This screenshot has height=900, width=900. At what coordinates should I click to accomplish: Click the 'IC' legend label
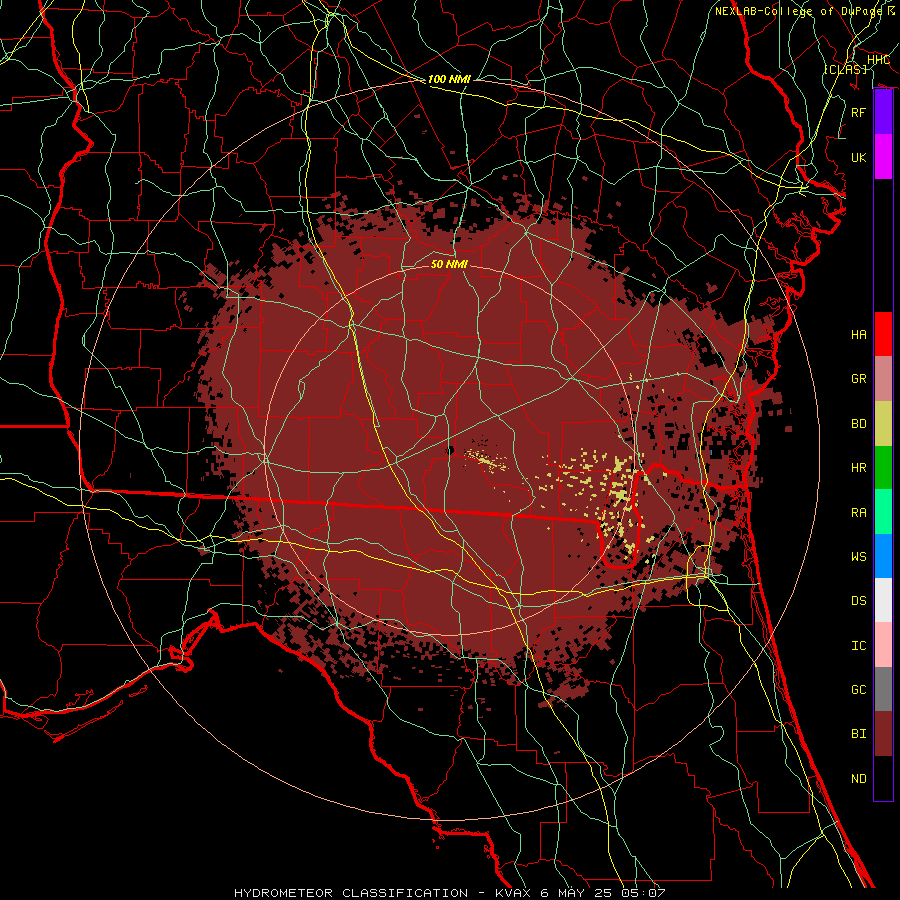pos(858,646)
